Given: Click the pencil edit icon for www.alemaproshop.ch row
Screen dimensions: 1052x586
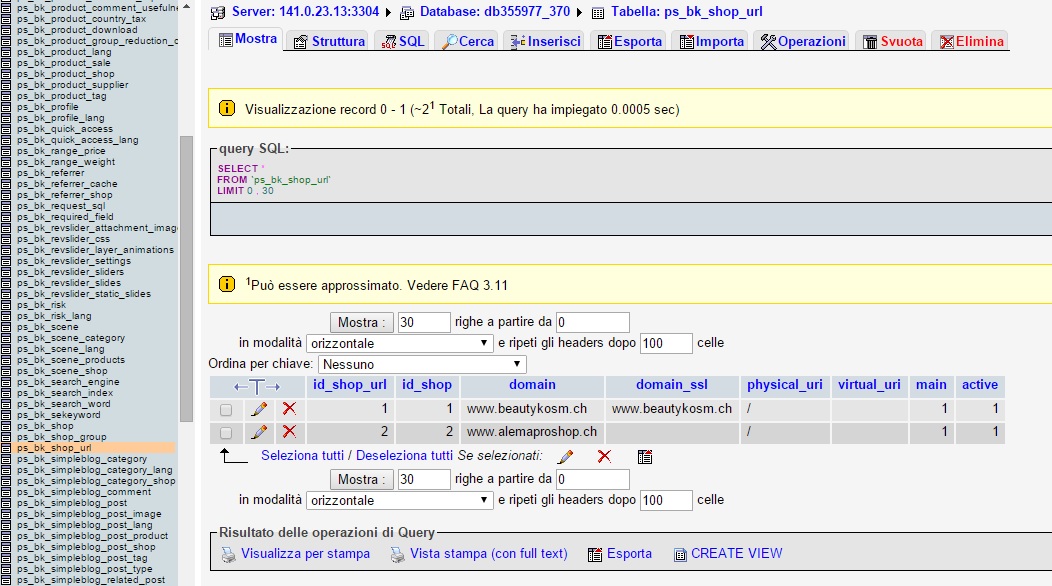Looking at the screenshot, I should (x=258, y=432).
